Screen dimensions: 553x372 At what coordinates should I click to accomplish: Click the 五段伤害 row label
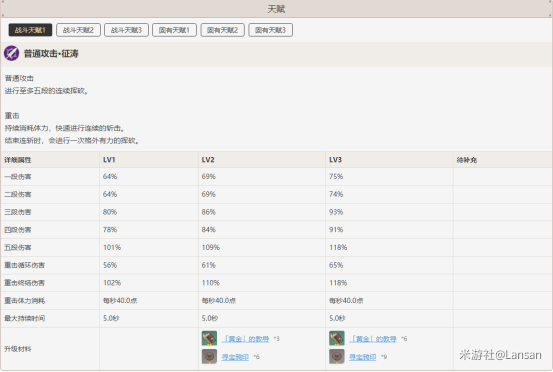click(x=18, y=248)
